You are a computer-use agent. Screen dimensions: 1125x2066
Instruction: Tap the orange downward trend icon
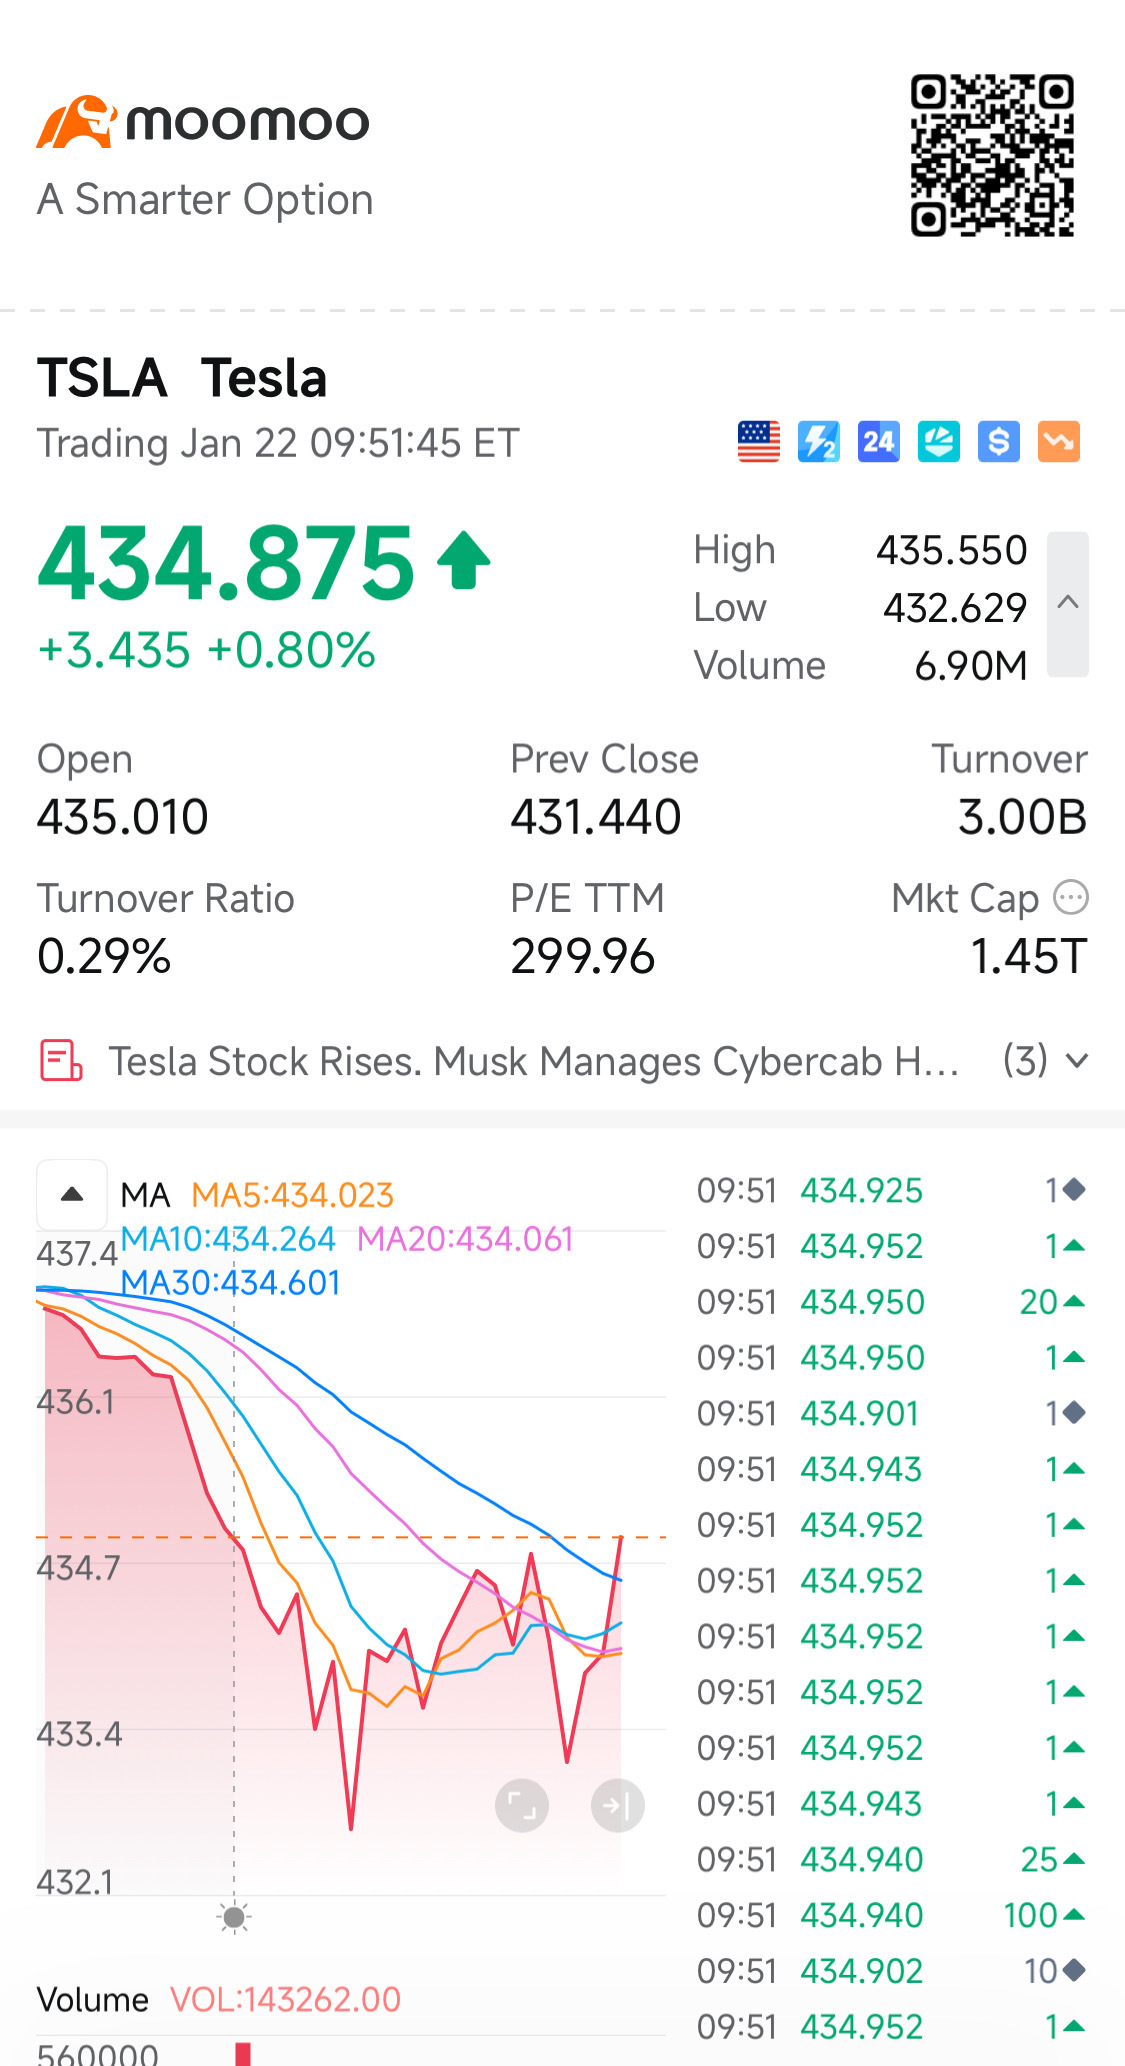[x=1059, y=442]
